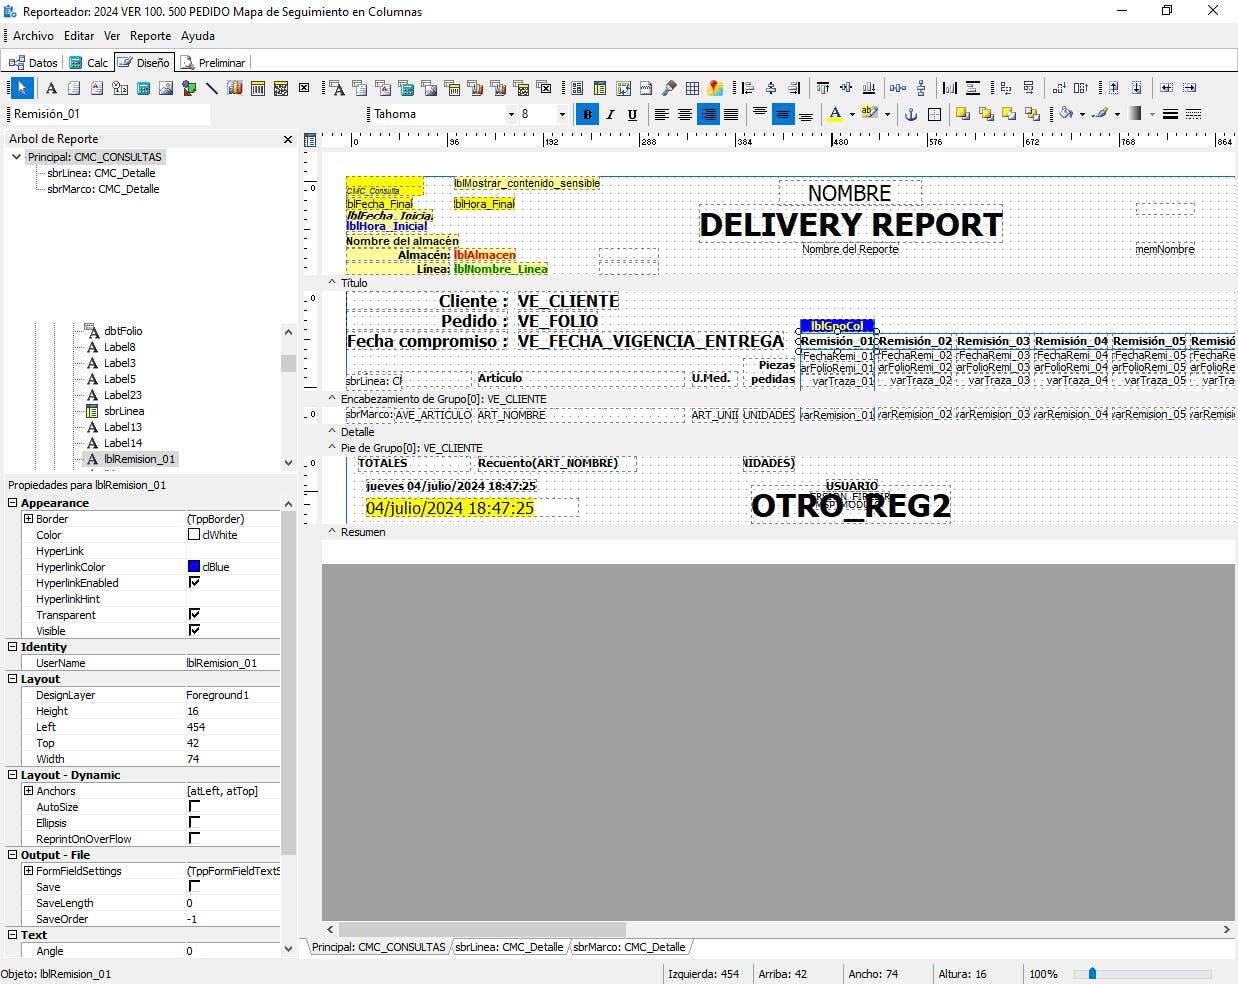Select the Label tool in toolbar

tap(51, 88)
